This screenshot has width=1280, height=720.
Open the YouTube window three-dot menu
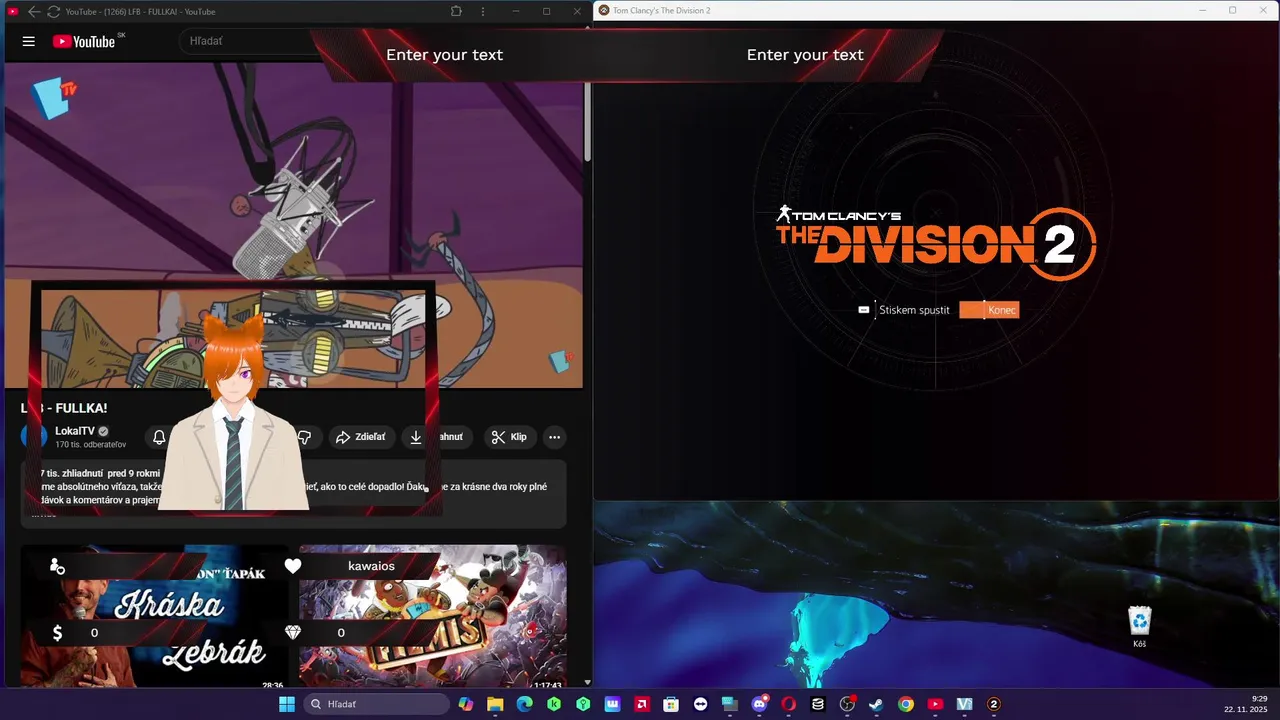[x=483, y=11]
